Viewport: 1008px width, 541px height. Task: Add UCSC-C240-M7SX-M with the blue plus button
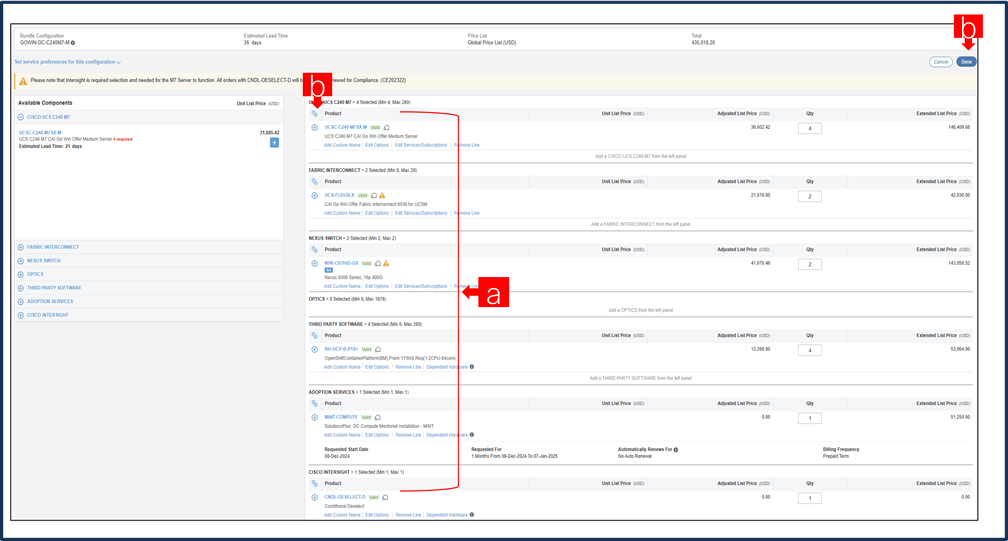coord(274,143)
